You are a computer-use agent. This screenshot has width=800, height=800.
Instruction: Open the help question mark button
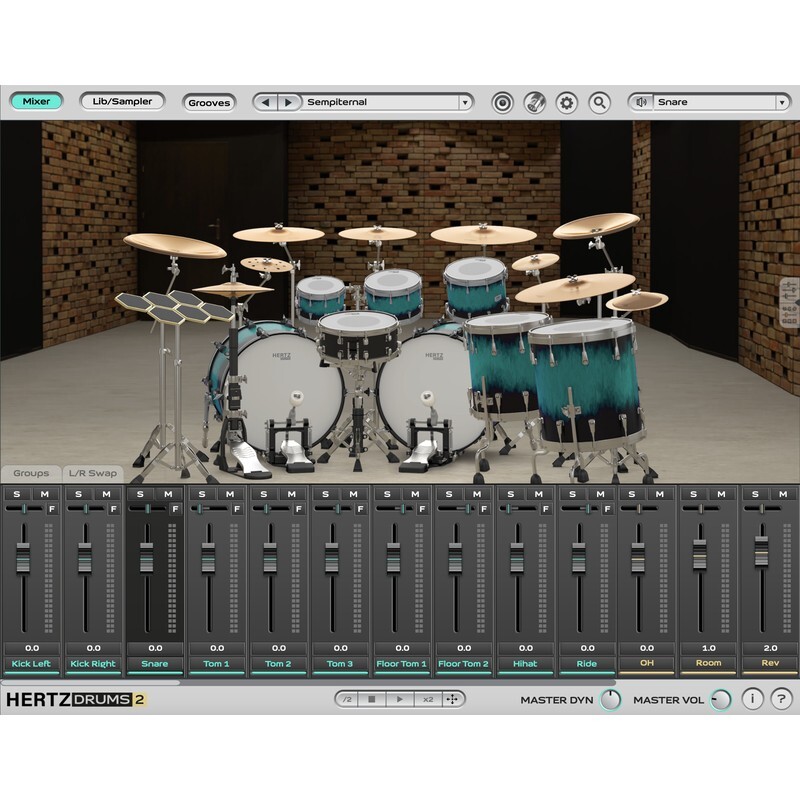[782, 699]
